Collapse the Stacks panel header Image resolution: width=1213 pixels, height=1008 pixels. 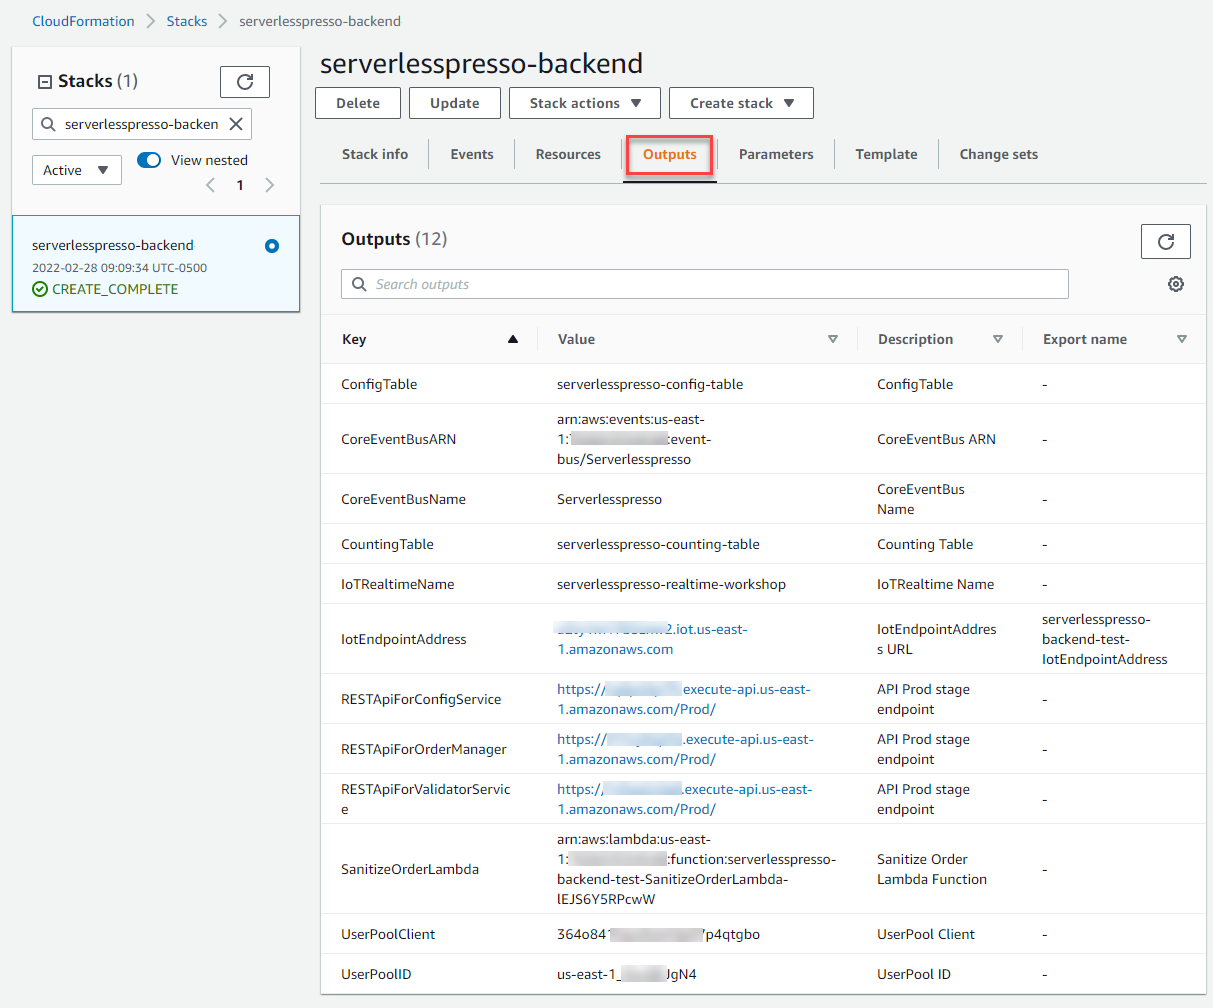pos(44,82)
